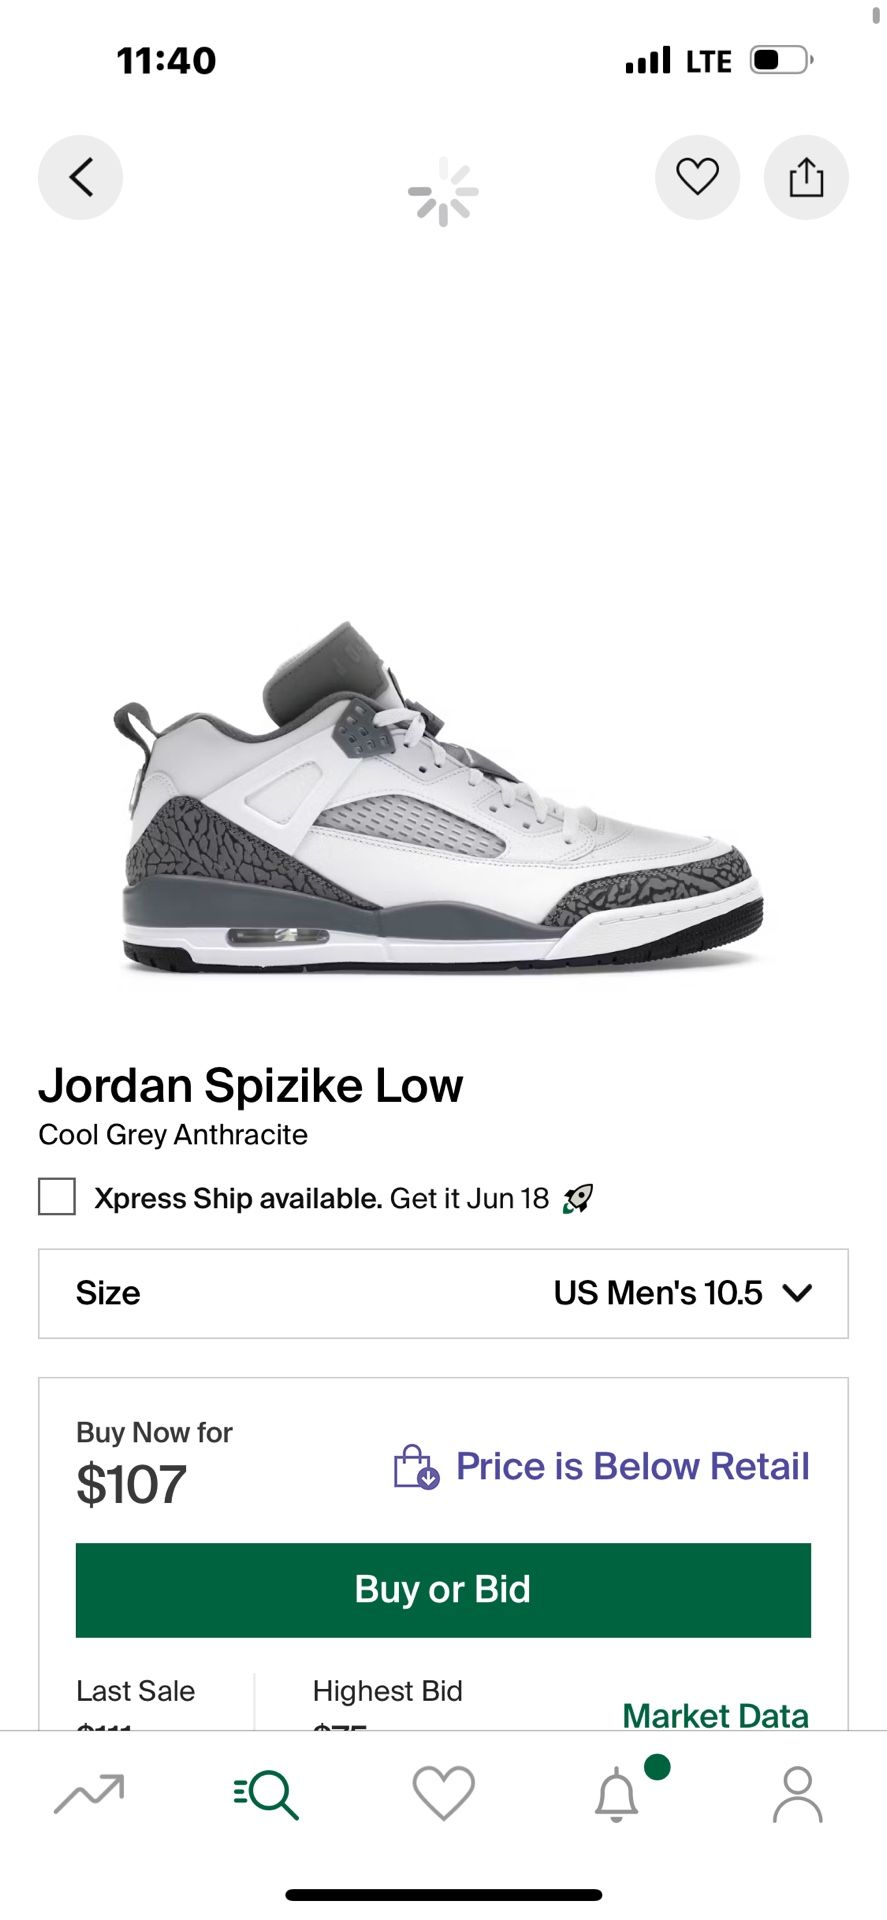Open the search tab in bottom bar
The width and height of the screenshot is (887, 1920).
(266, 1794)
